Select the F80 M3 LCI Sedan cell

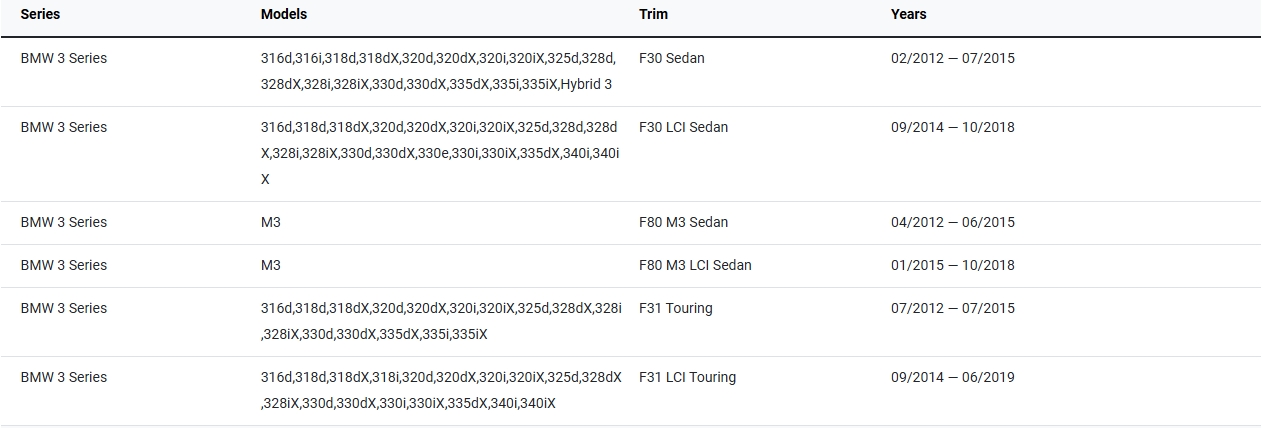coord(695,265)
